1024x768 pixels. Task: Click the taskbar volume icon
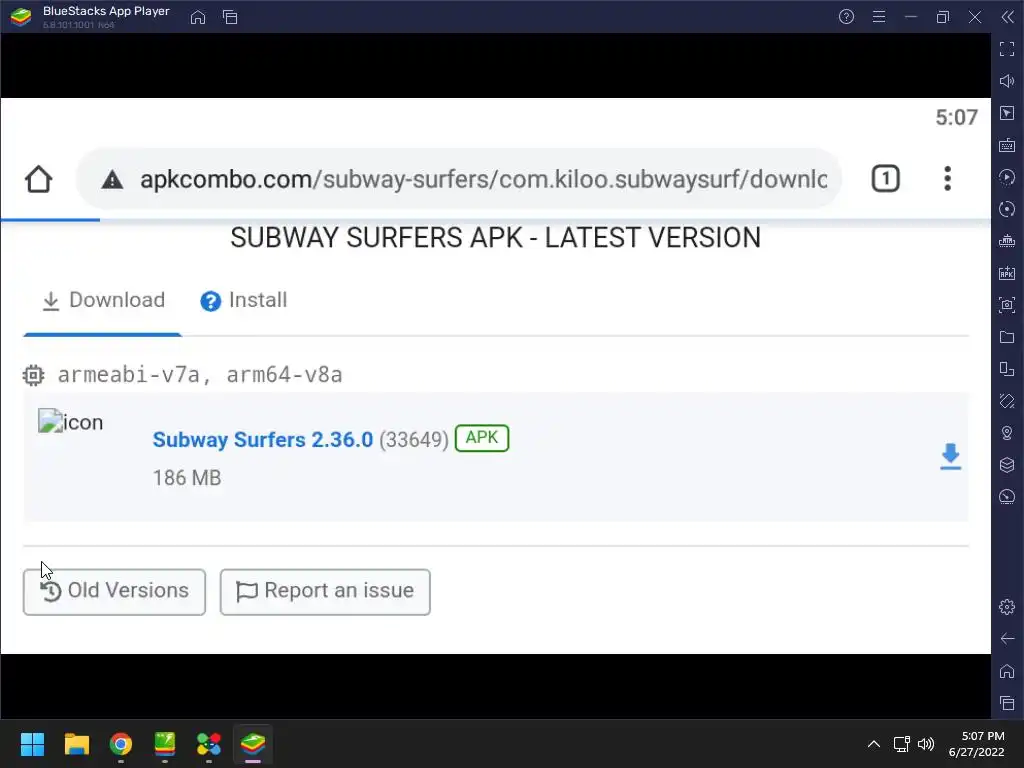pyautogui.click(x=925, y=744)
